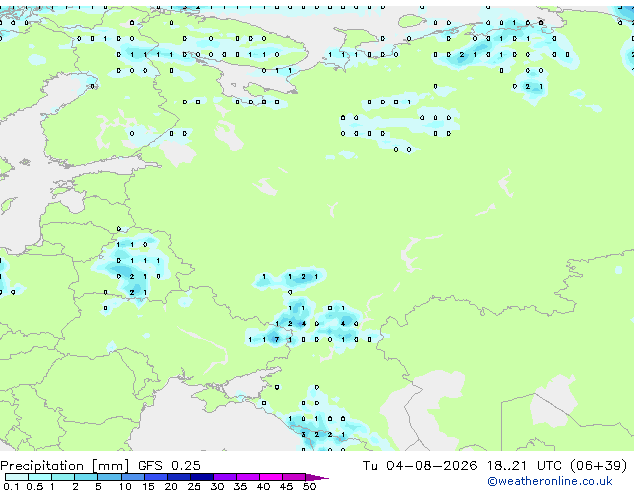Select the 2–5 mm legend color box
Image resolution: width=634 pixels, height=490 pixels.
pos(86,477)
